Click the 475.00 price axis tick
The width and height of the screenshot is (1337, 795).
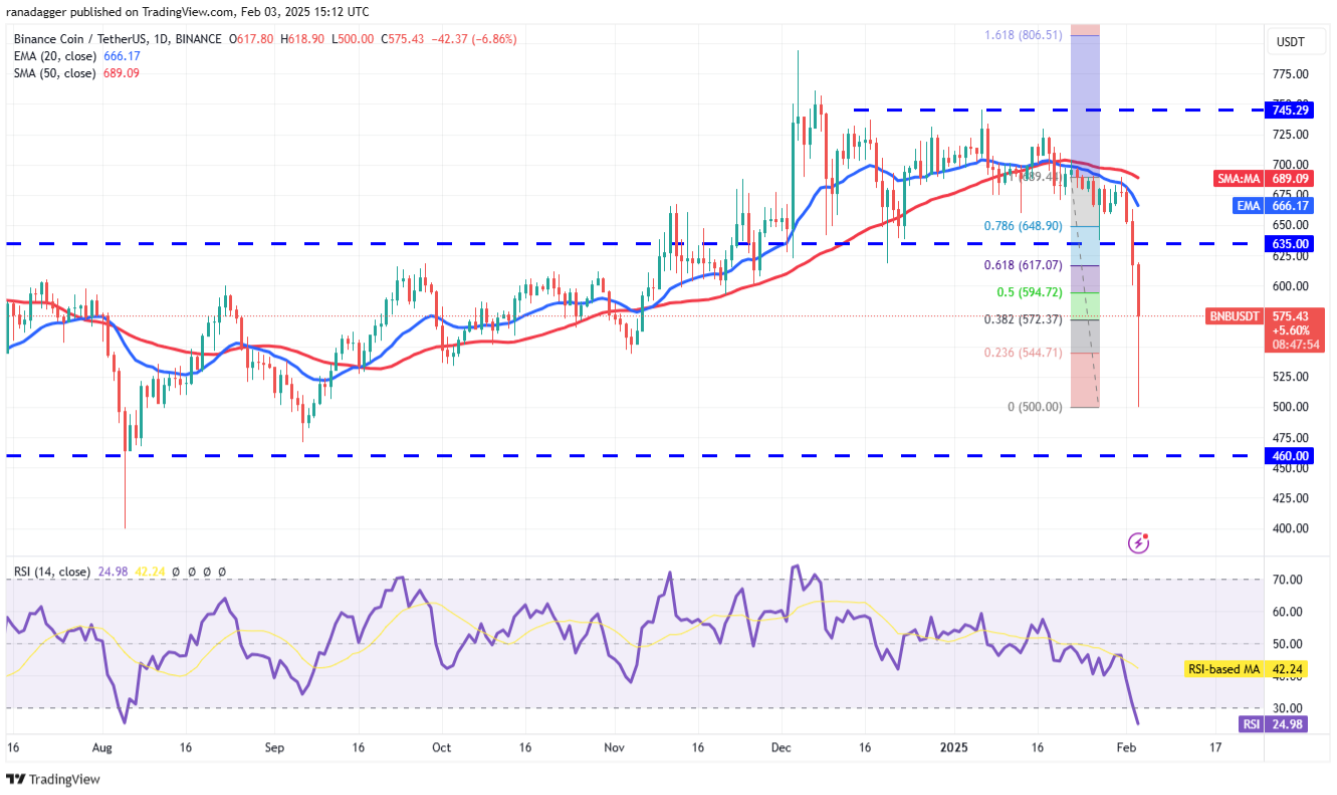click(1288, 438)
